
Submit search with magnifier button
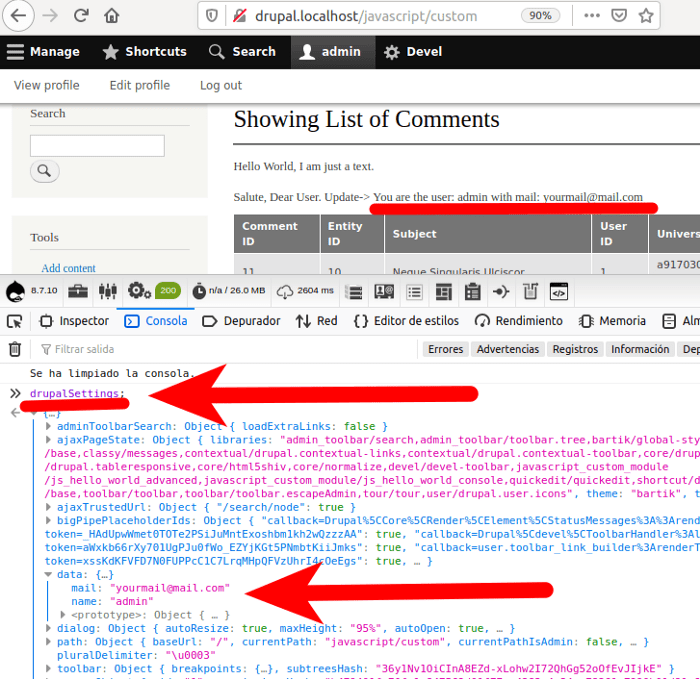44,171
